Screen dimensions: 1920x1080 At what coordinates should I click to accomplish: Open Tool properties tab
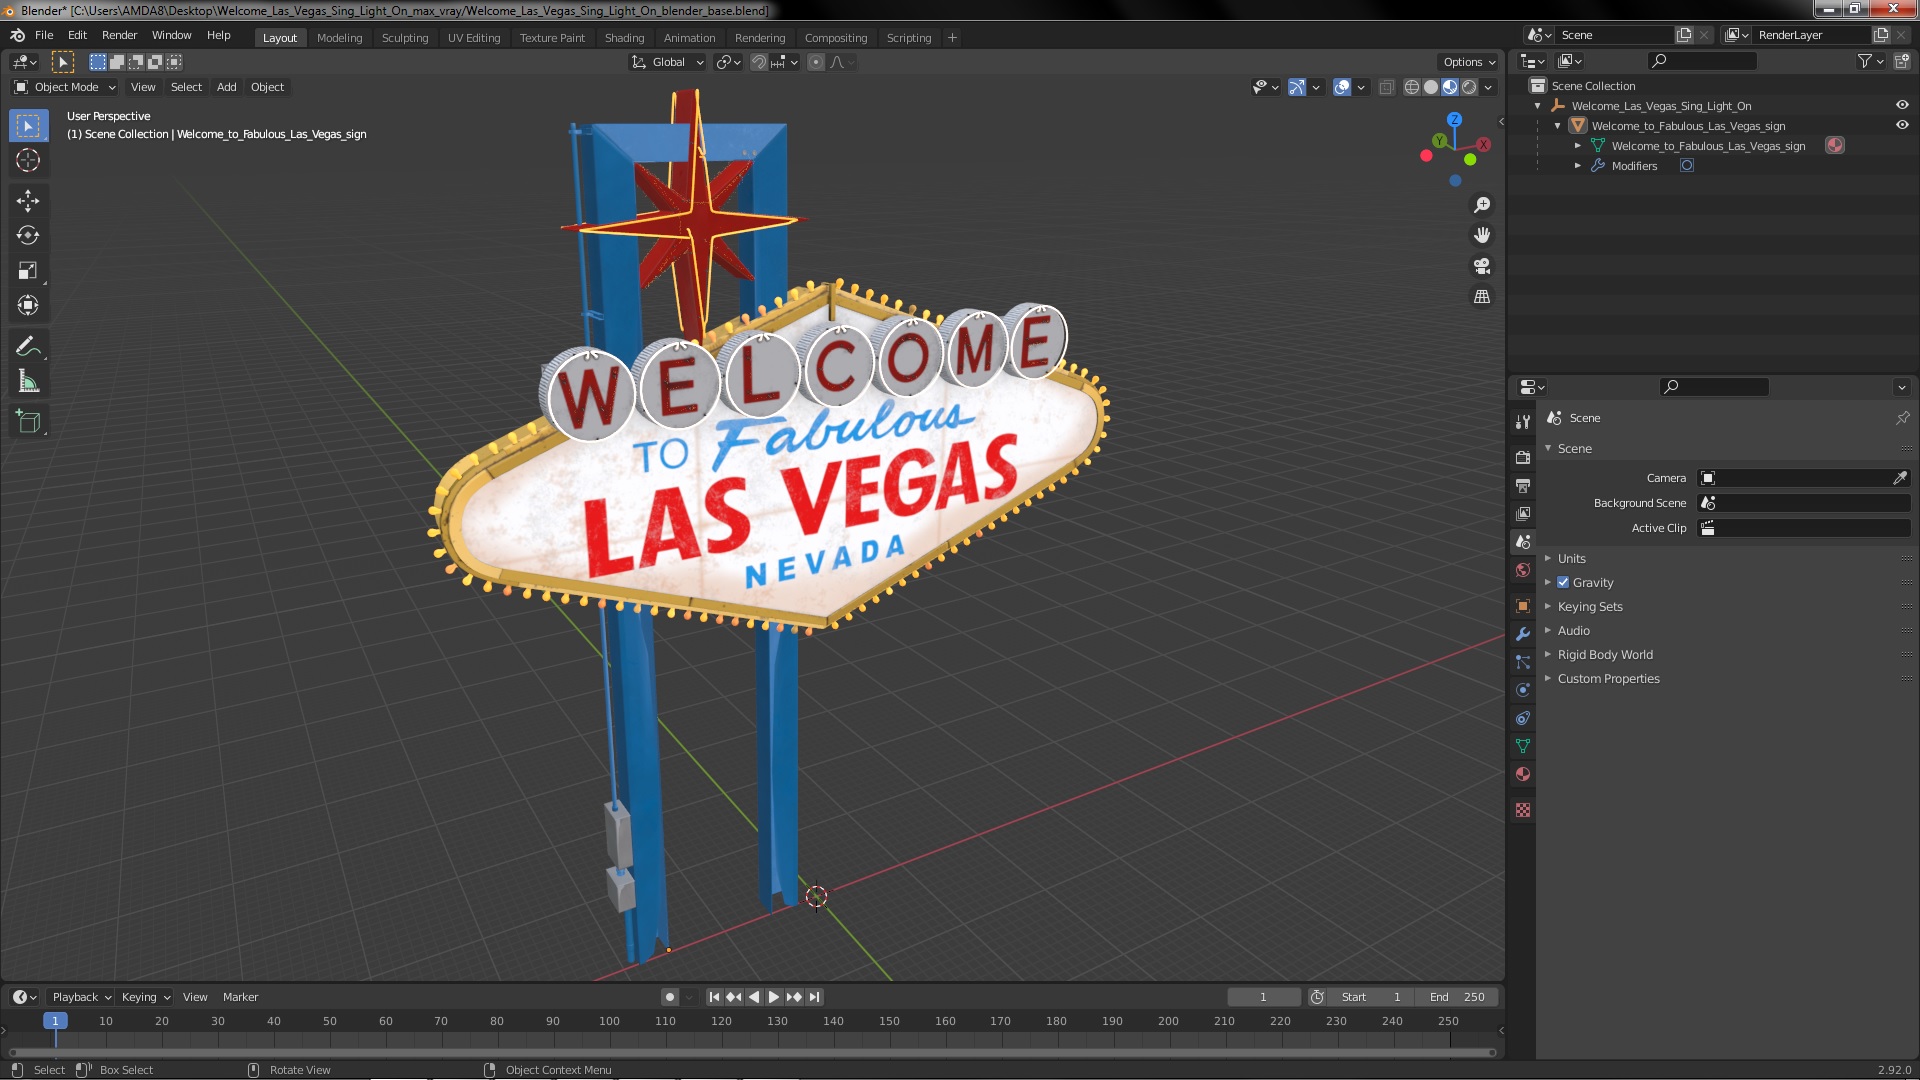pos(1523,422)
